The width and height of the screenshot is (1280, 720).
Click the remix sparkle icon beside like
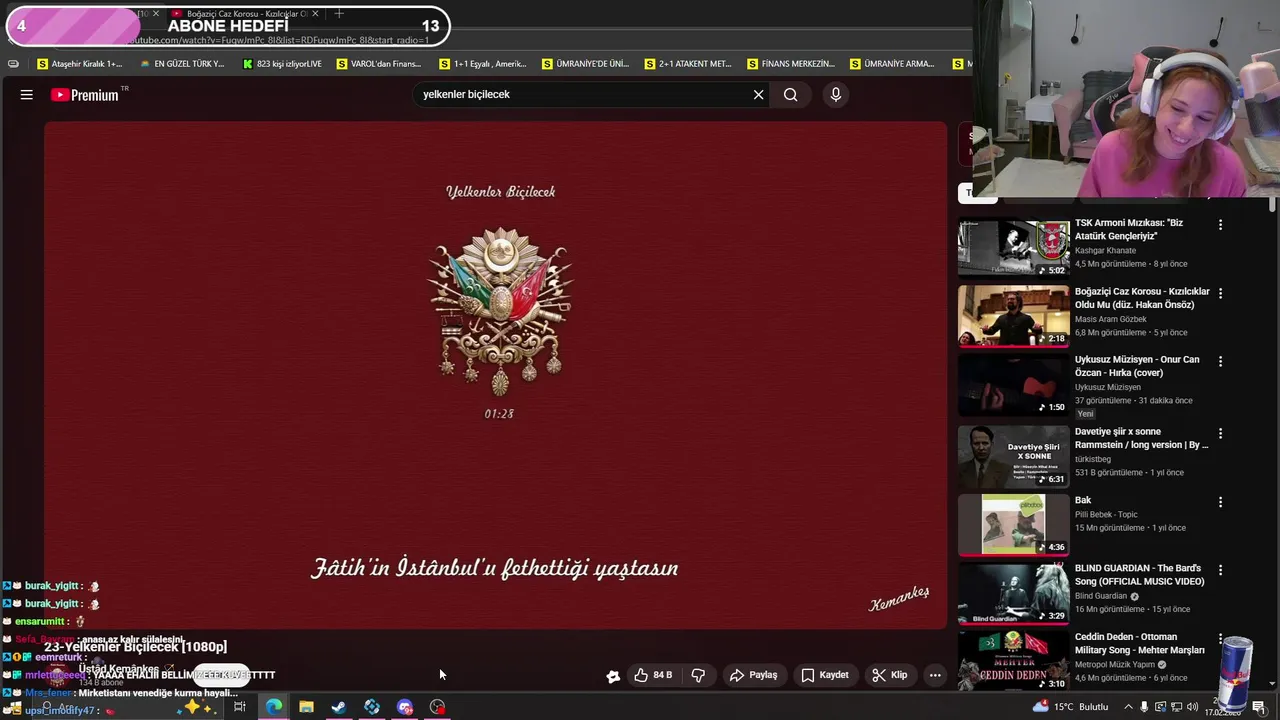(x=613, y=676)
